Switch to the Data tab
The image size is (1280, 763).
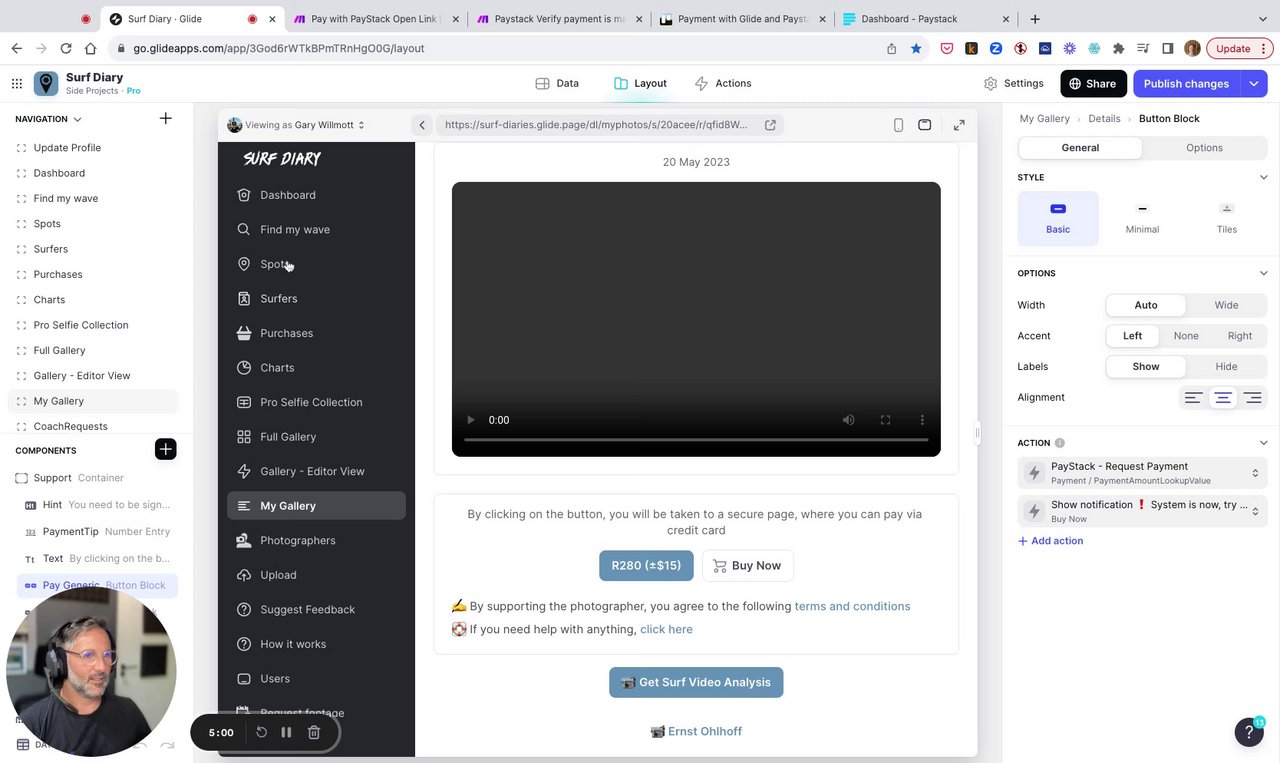coord(557,84)
